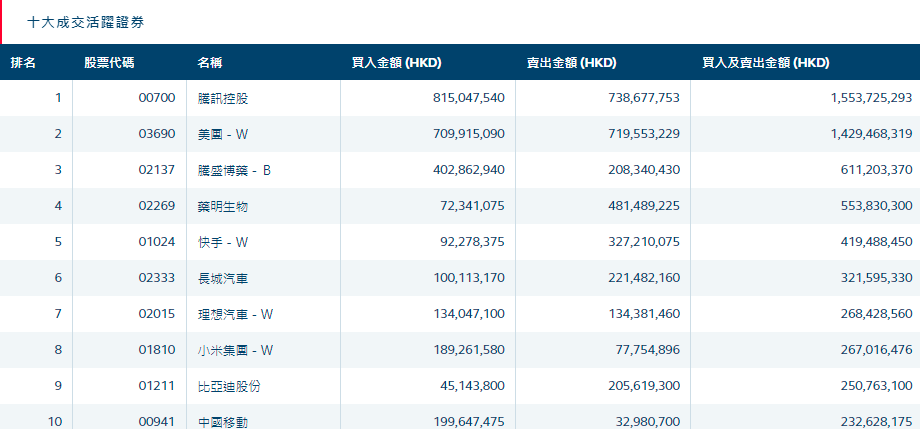Click sell amount 738,677,753
Viewport: 920px width, 429px height.
click(x=644, y=98)
